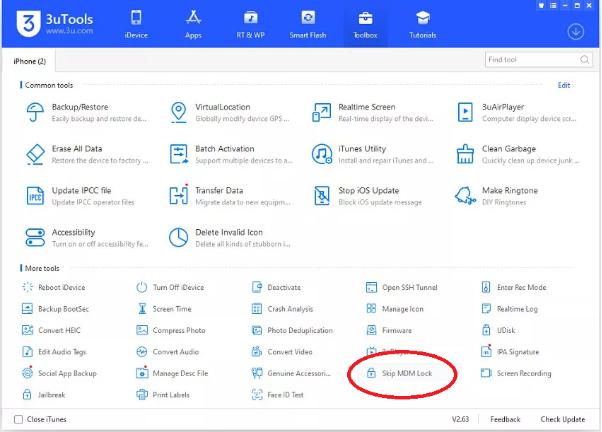Open Edit Audio Tags tool
Viewport: 602px width, 432px height.
tap(54, 352)
